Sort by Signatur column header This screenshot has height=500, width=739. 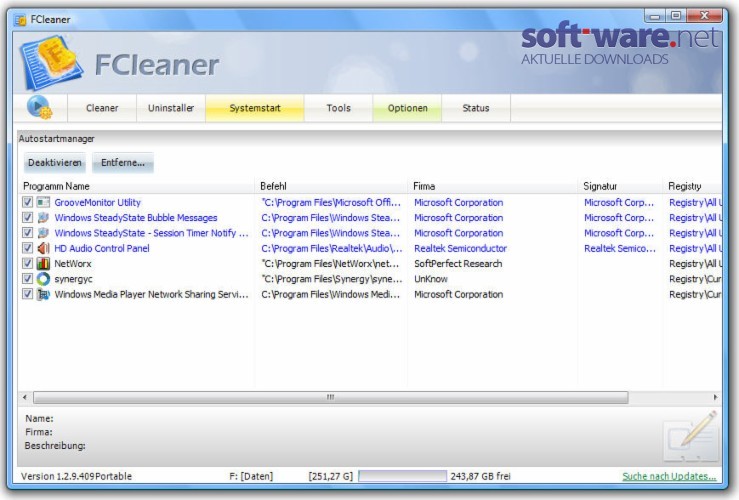(621, 186)
